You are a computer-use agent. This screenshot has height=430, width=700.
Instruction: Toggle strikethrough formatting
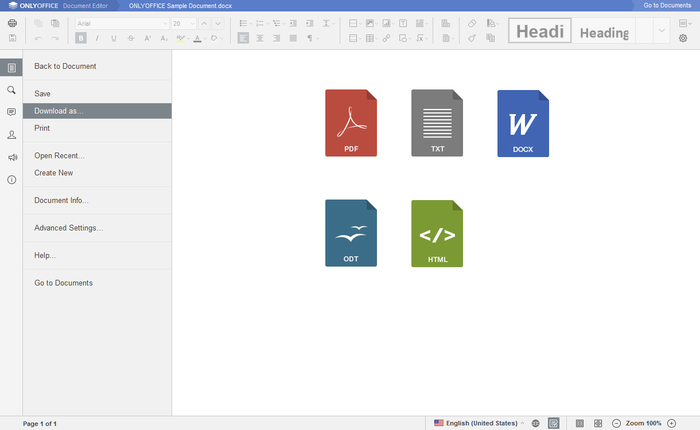pyautogui.click(x=131, y=38)
